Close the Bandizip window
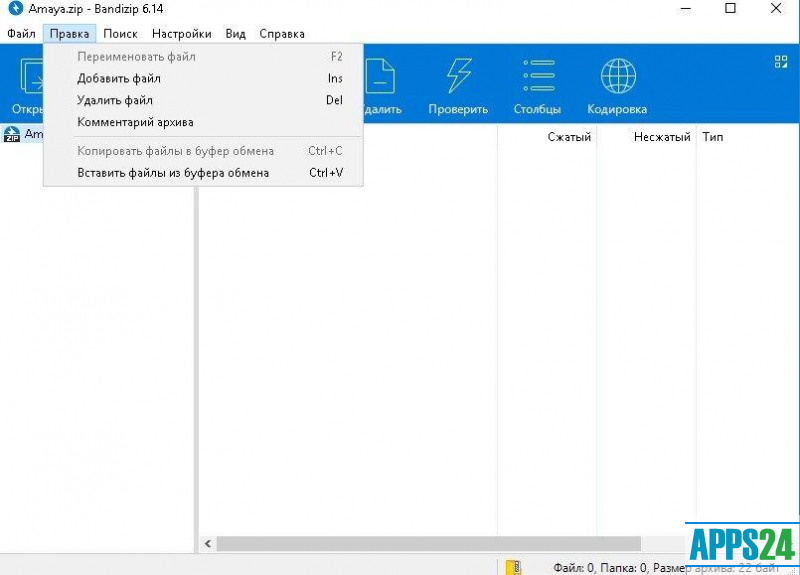The width and height of the screenshot is (800, 575). point(776,9)
